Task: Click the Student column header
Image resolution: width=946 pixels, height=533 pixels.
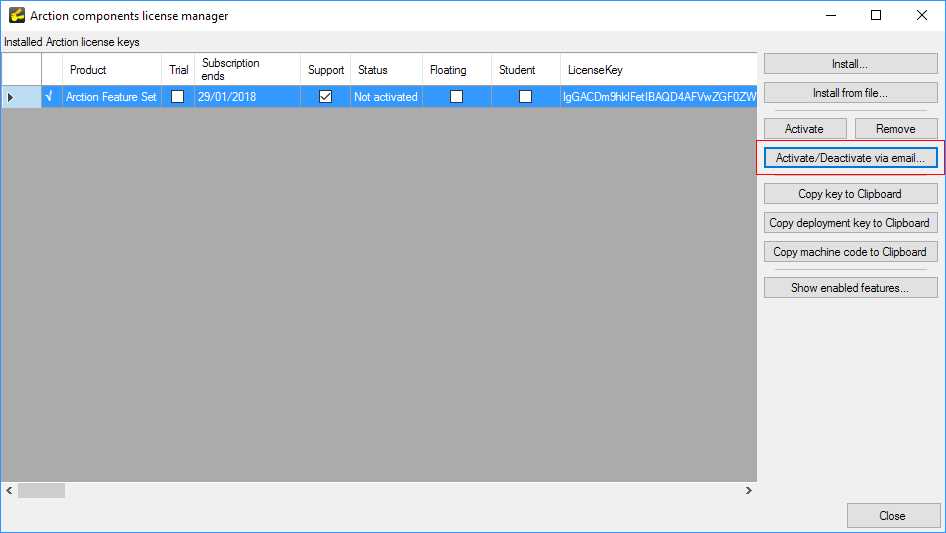Action: click(x=525, y=69)
